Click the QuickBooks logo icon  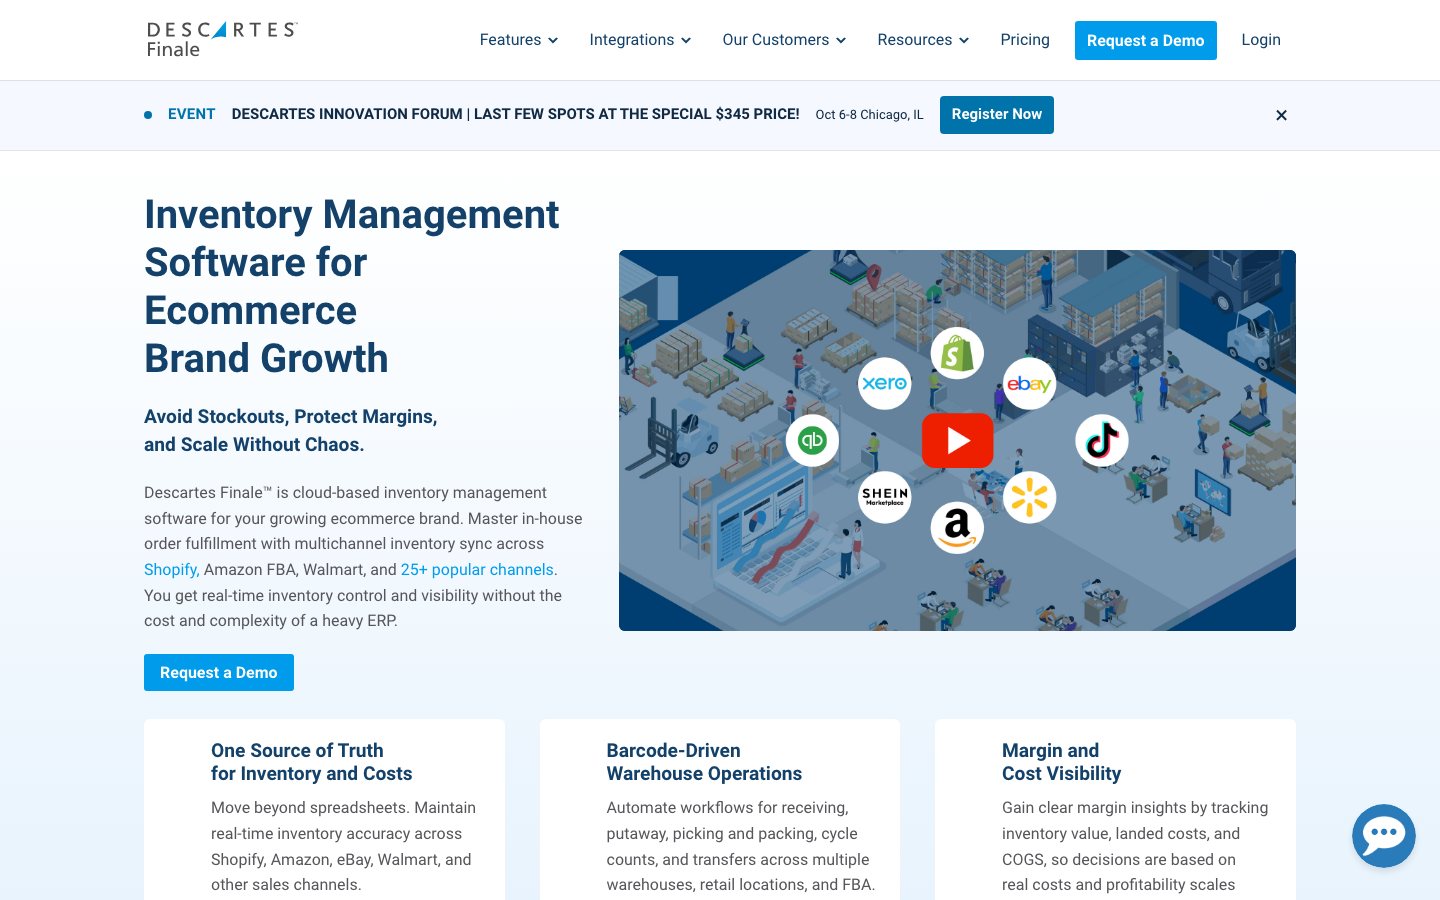[x=812, y=440]
